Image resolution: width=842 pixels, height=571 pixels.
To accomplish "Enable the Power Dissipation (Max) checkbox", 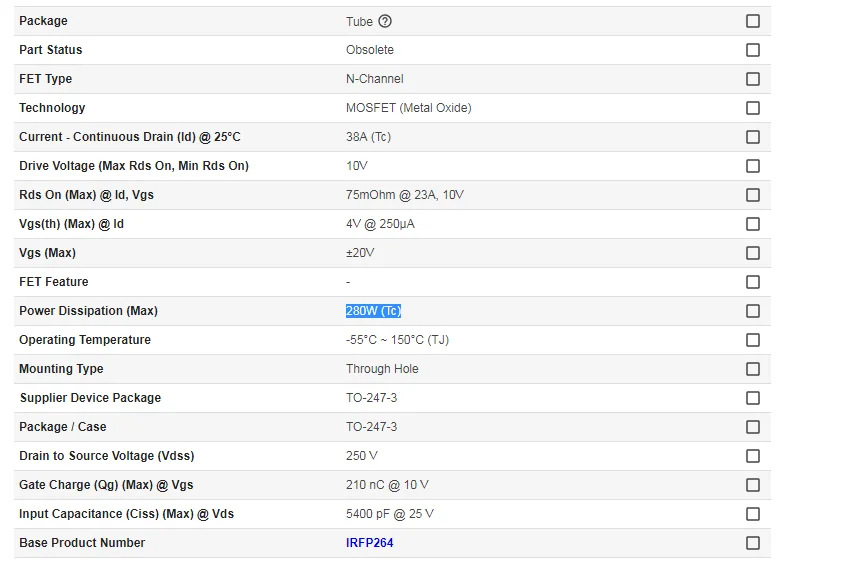I will click(x=753, y=311).
